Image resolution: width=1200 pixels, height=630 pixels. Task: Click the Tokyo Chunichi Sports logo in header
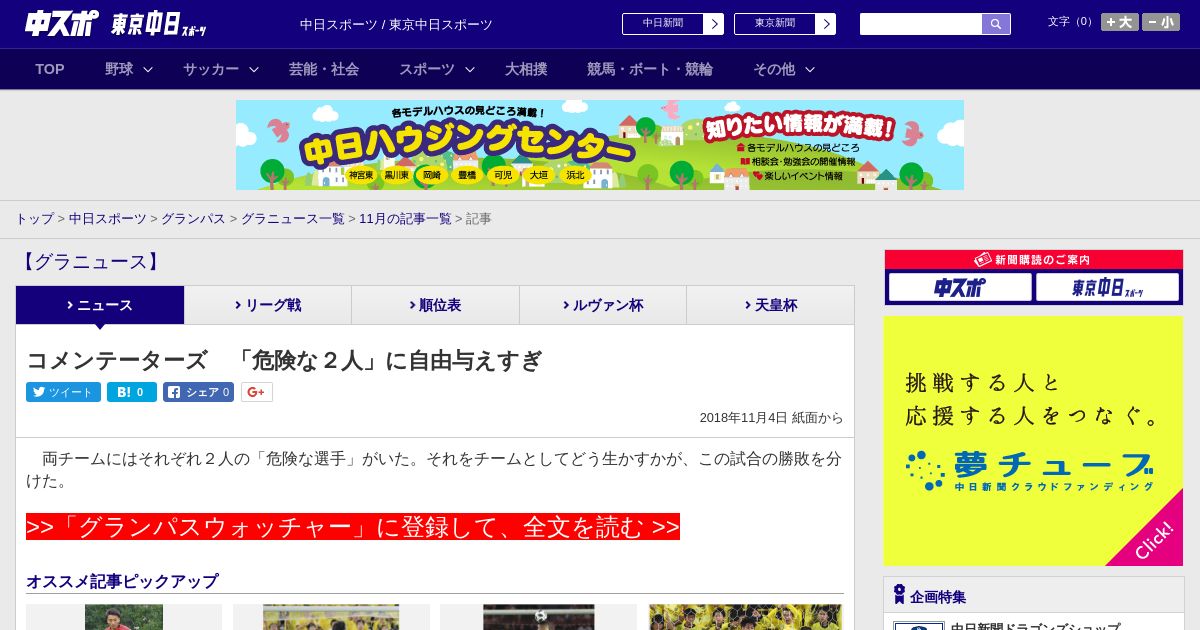159,24
